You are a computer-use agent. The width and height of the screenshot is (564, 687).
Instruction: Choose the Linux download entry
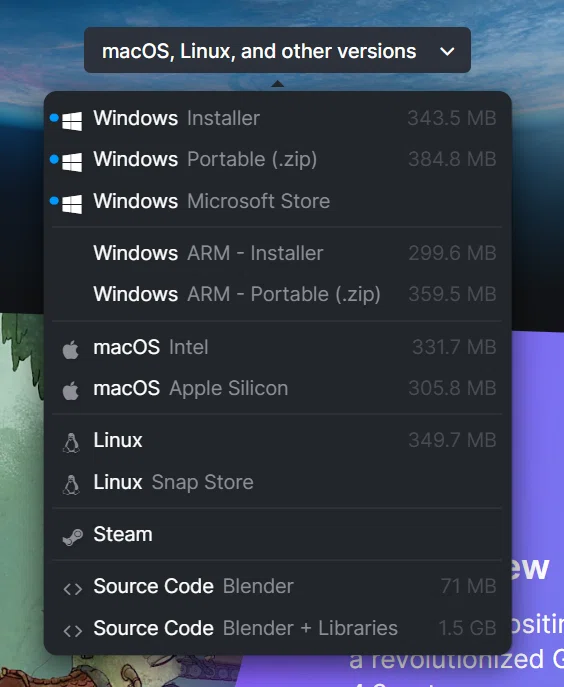point(277,440)
